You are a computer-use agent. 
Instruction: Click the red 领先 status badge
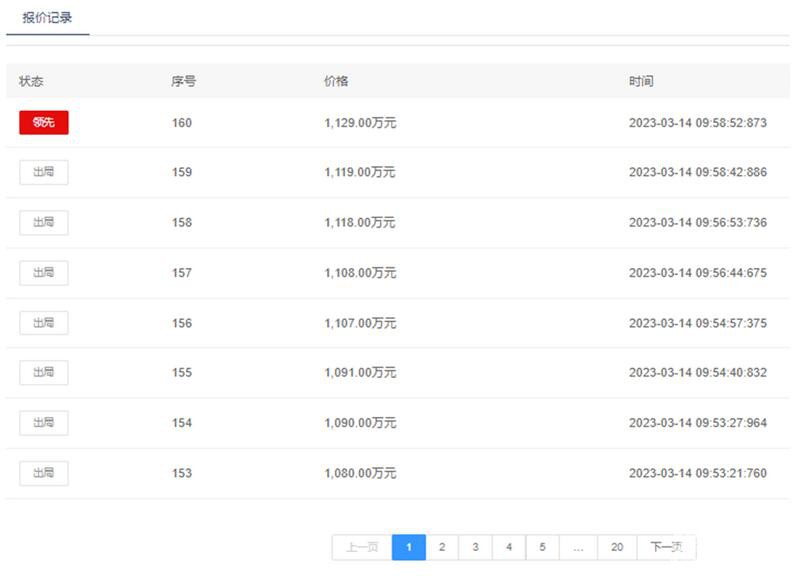pyautogui.click(x=43, y=123)
